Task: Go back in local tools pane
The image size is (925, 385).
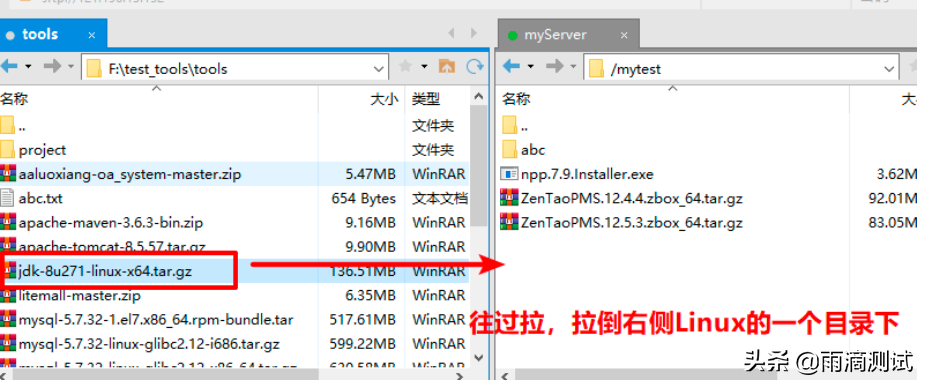Action: pos(9,67)
